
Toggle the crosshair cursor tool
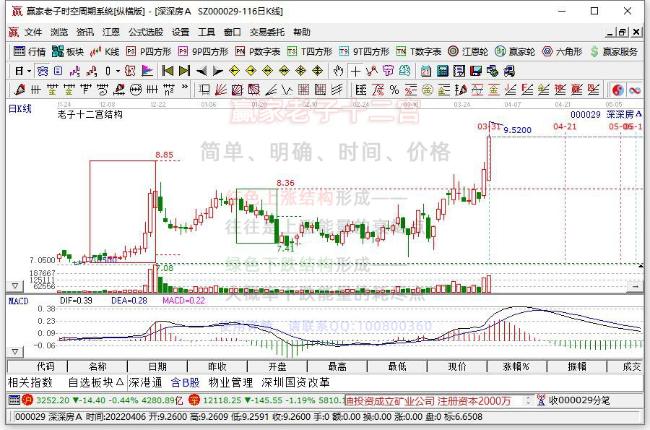click(355, 71)
